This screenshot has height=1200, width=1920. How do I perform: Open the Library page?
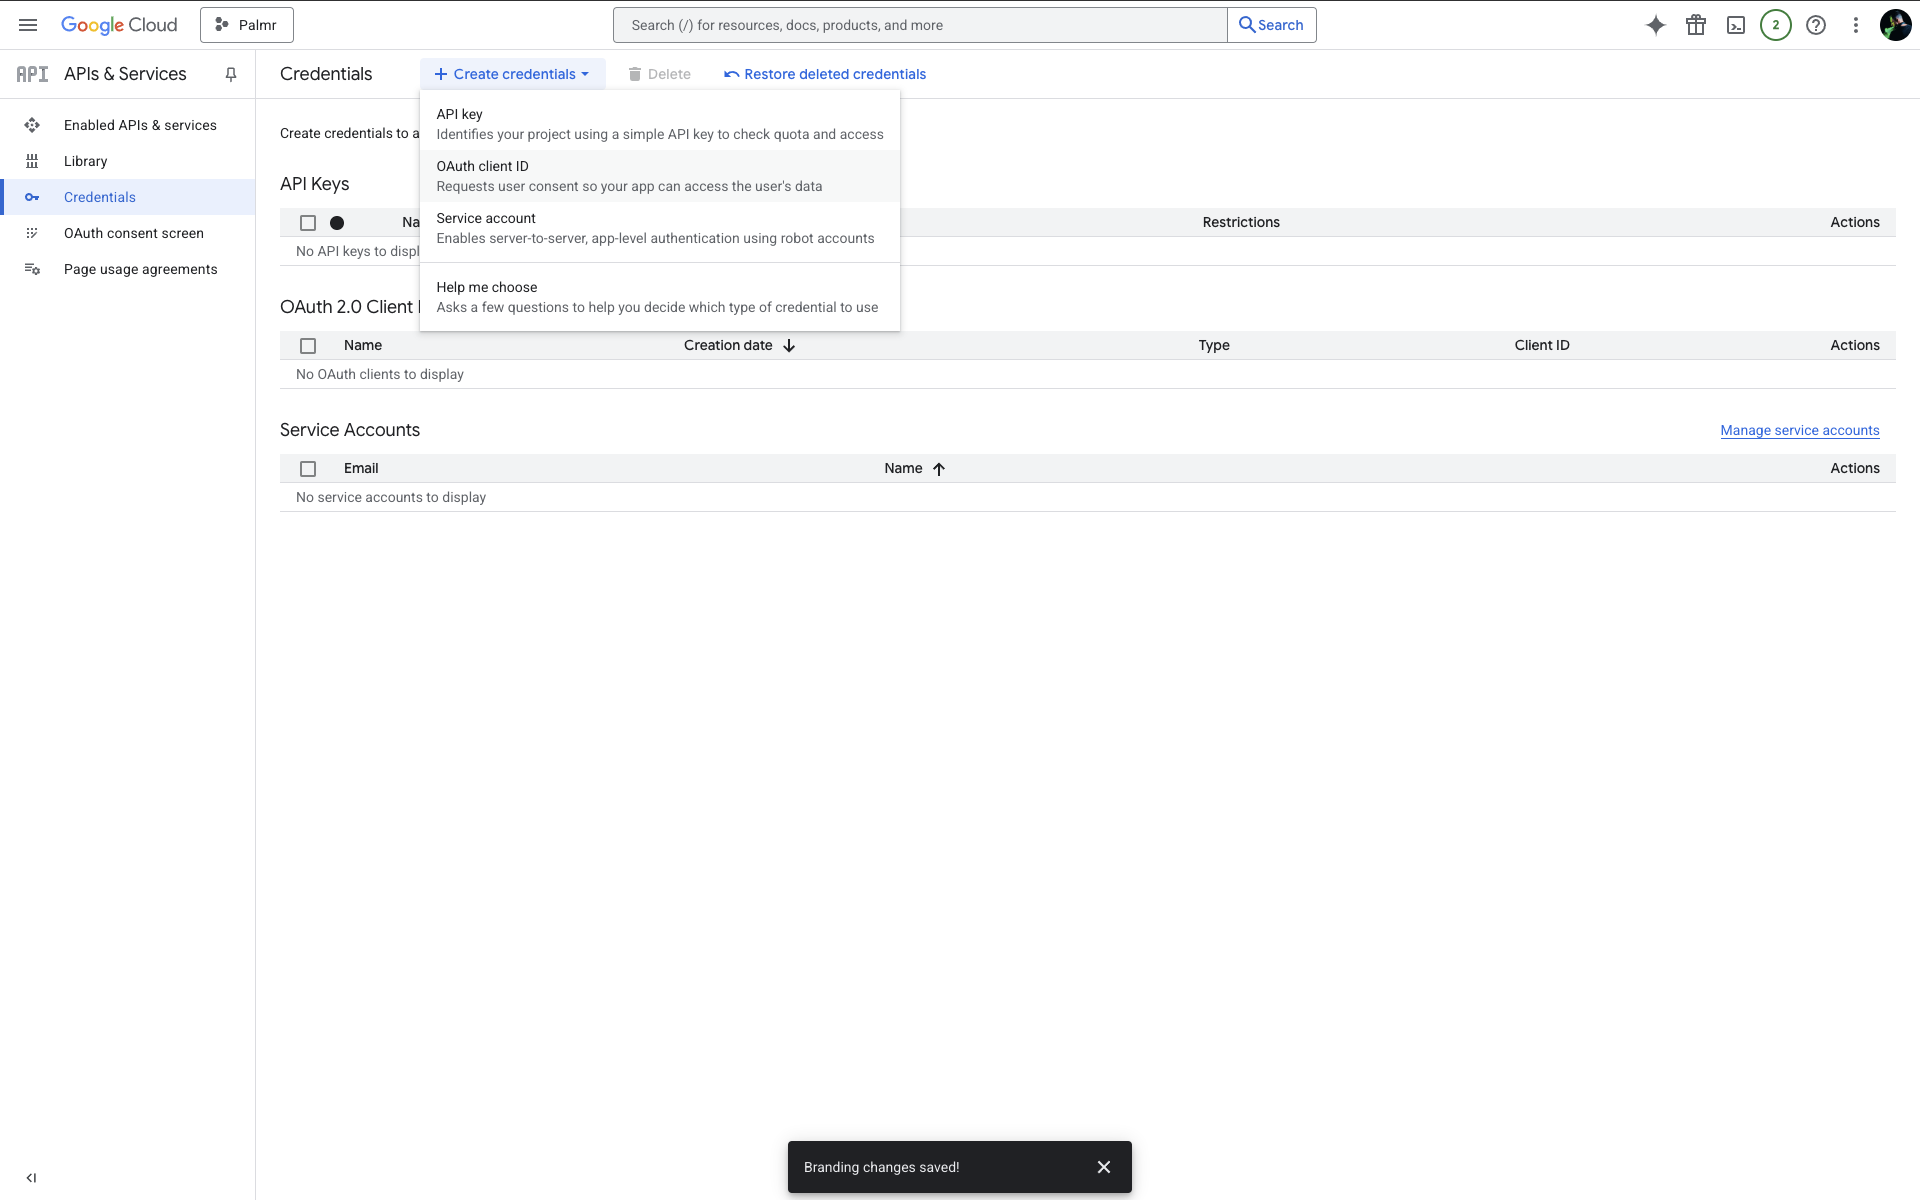pyautogui.click(x=128, y=161)
